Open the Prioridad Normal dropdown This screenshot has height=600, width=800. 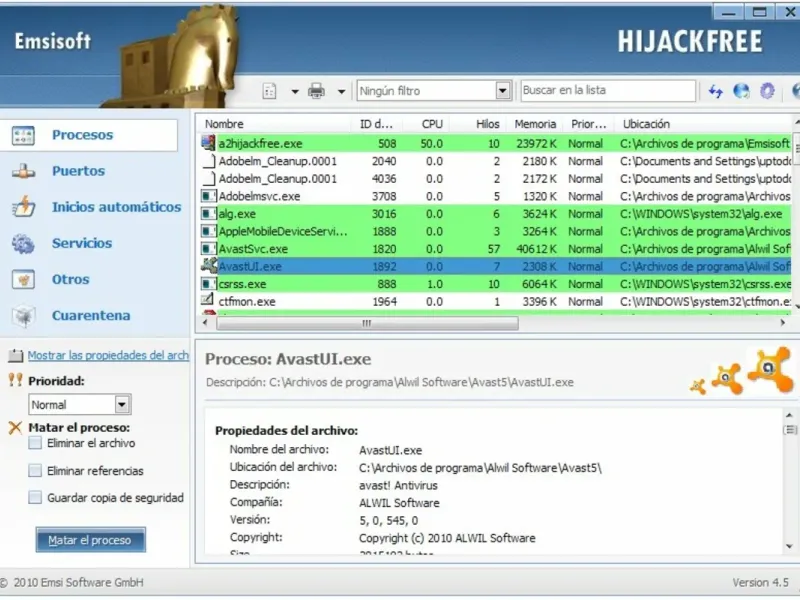(x=80, y=405)
